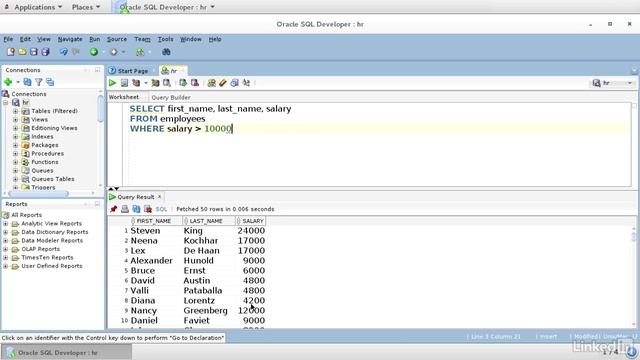Expand the OLAP Reports folder

(x=5, y=249)
